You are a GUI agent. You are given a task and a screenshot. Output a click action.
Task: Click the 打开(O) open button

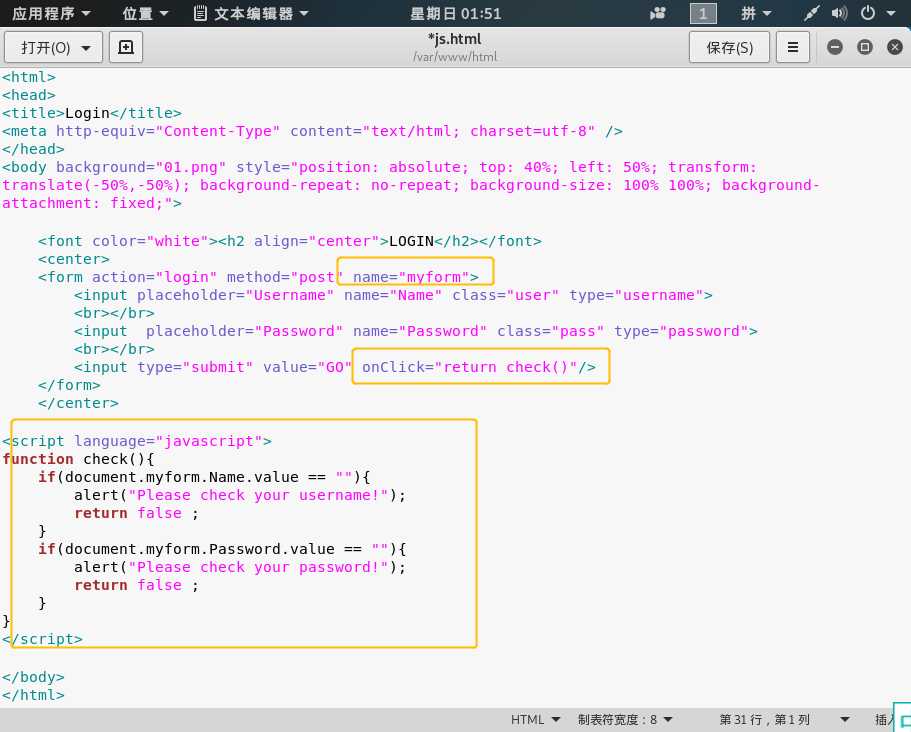(45, 47)
